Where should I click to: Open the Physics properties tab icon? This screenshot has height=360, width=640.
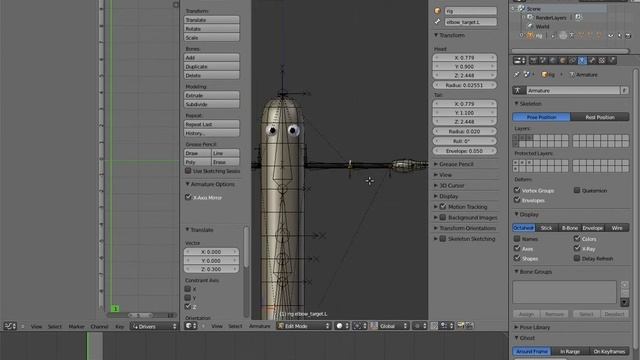(612, 61)
